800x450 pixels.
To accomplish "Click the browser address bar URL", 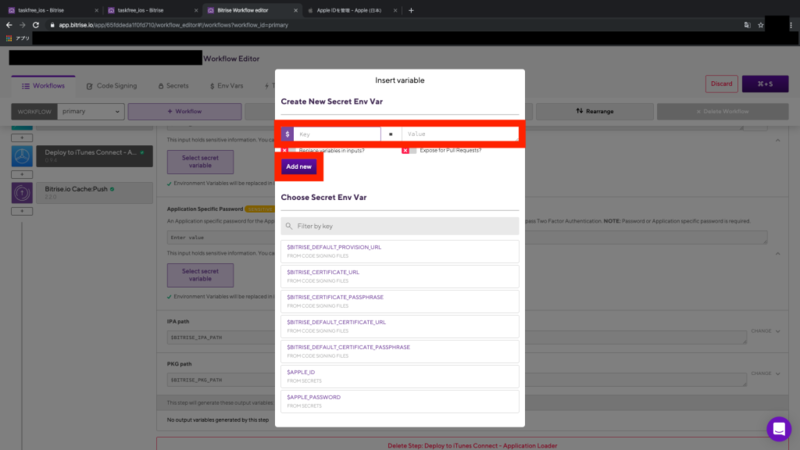I will coord(173,25).
